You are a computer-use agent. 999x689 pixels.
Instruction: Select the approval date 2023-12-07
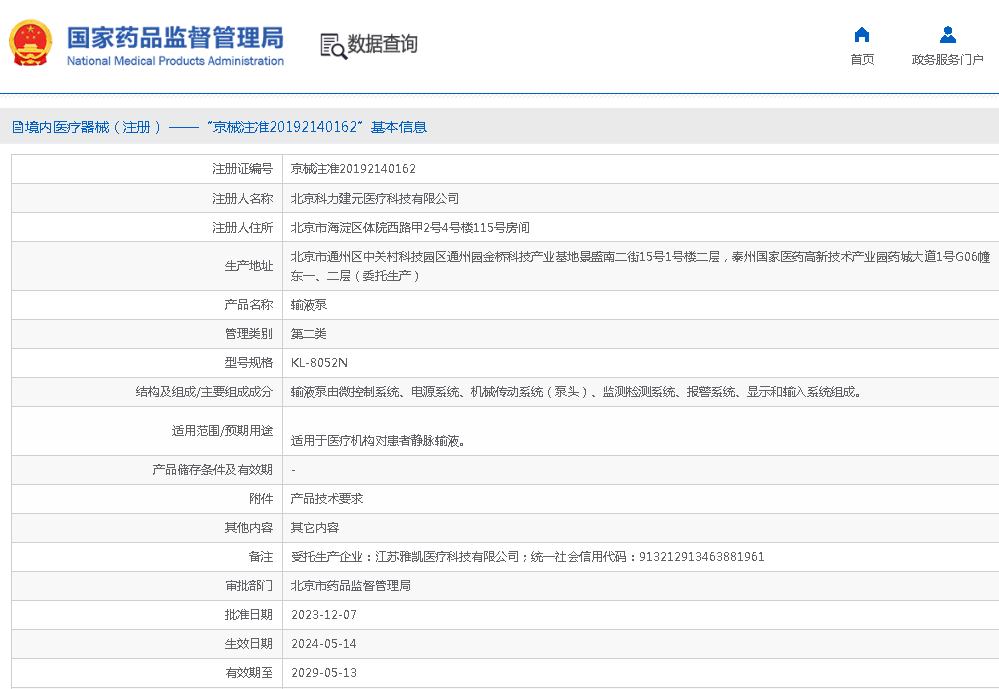[x=323, y=615]
